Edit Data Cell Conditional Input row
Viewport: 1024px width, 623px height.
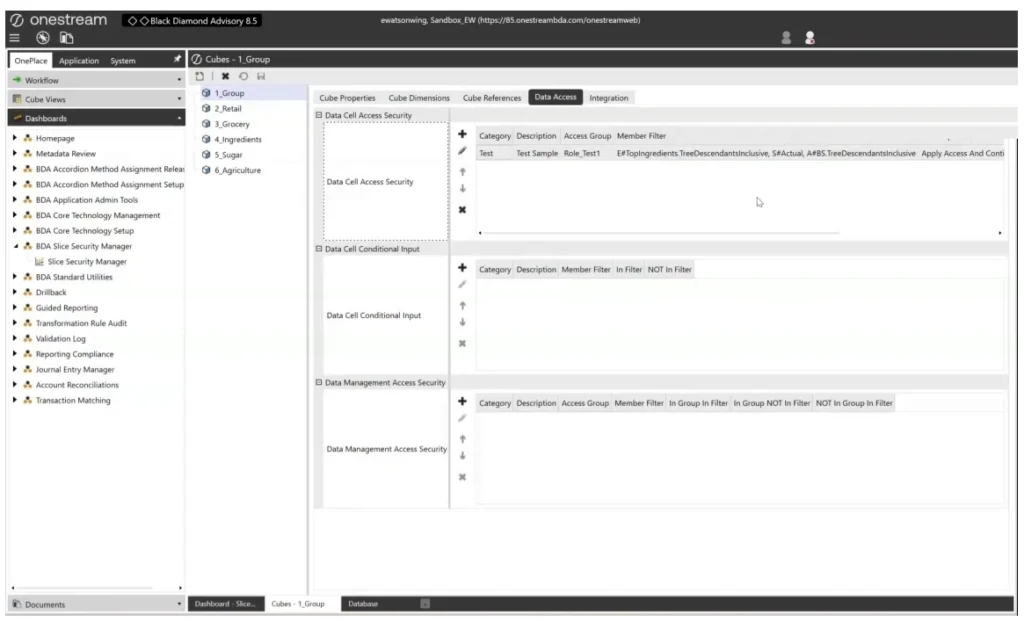point(462,285)
